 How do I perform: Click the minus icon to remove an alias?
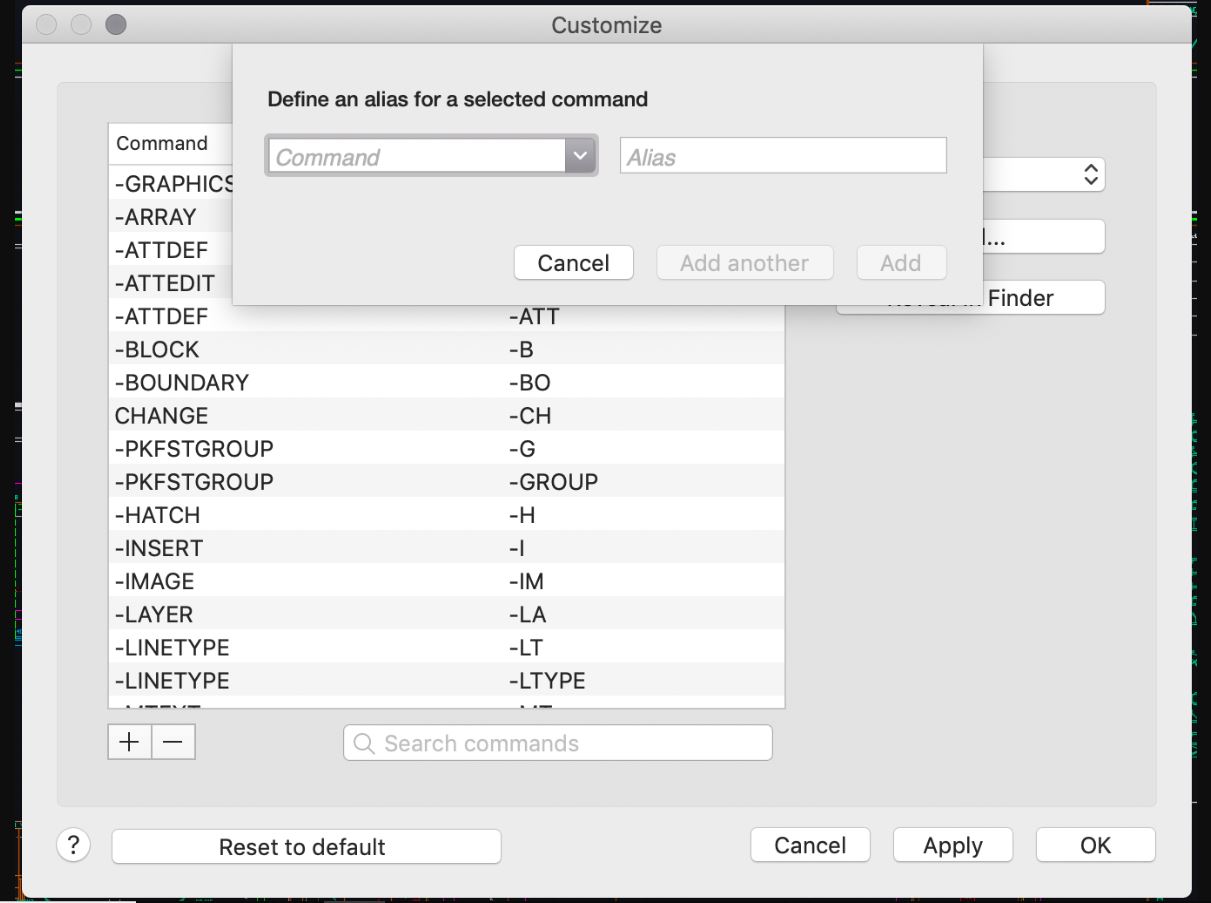[x=172, y=742]
